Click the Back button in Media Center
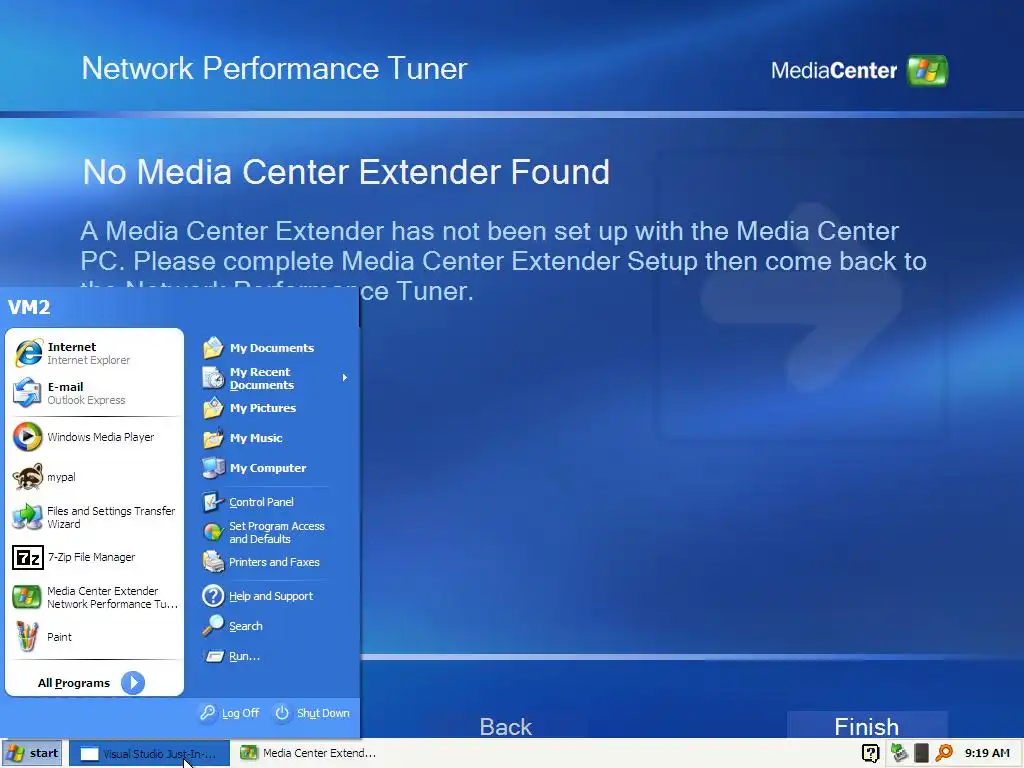The image size is (1024, 768). pyautogui.click(x=505, y=726)
